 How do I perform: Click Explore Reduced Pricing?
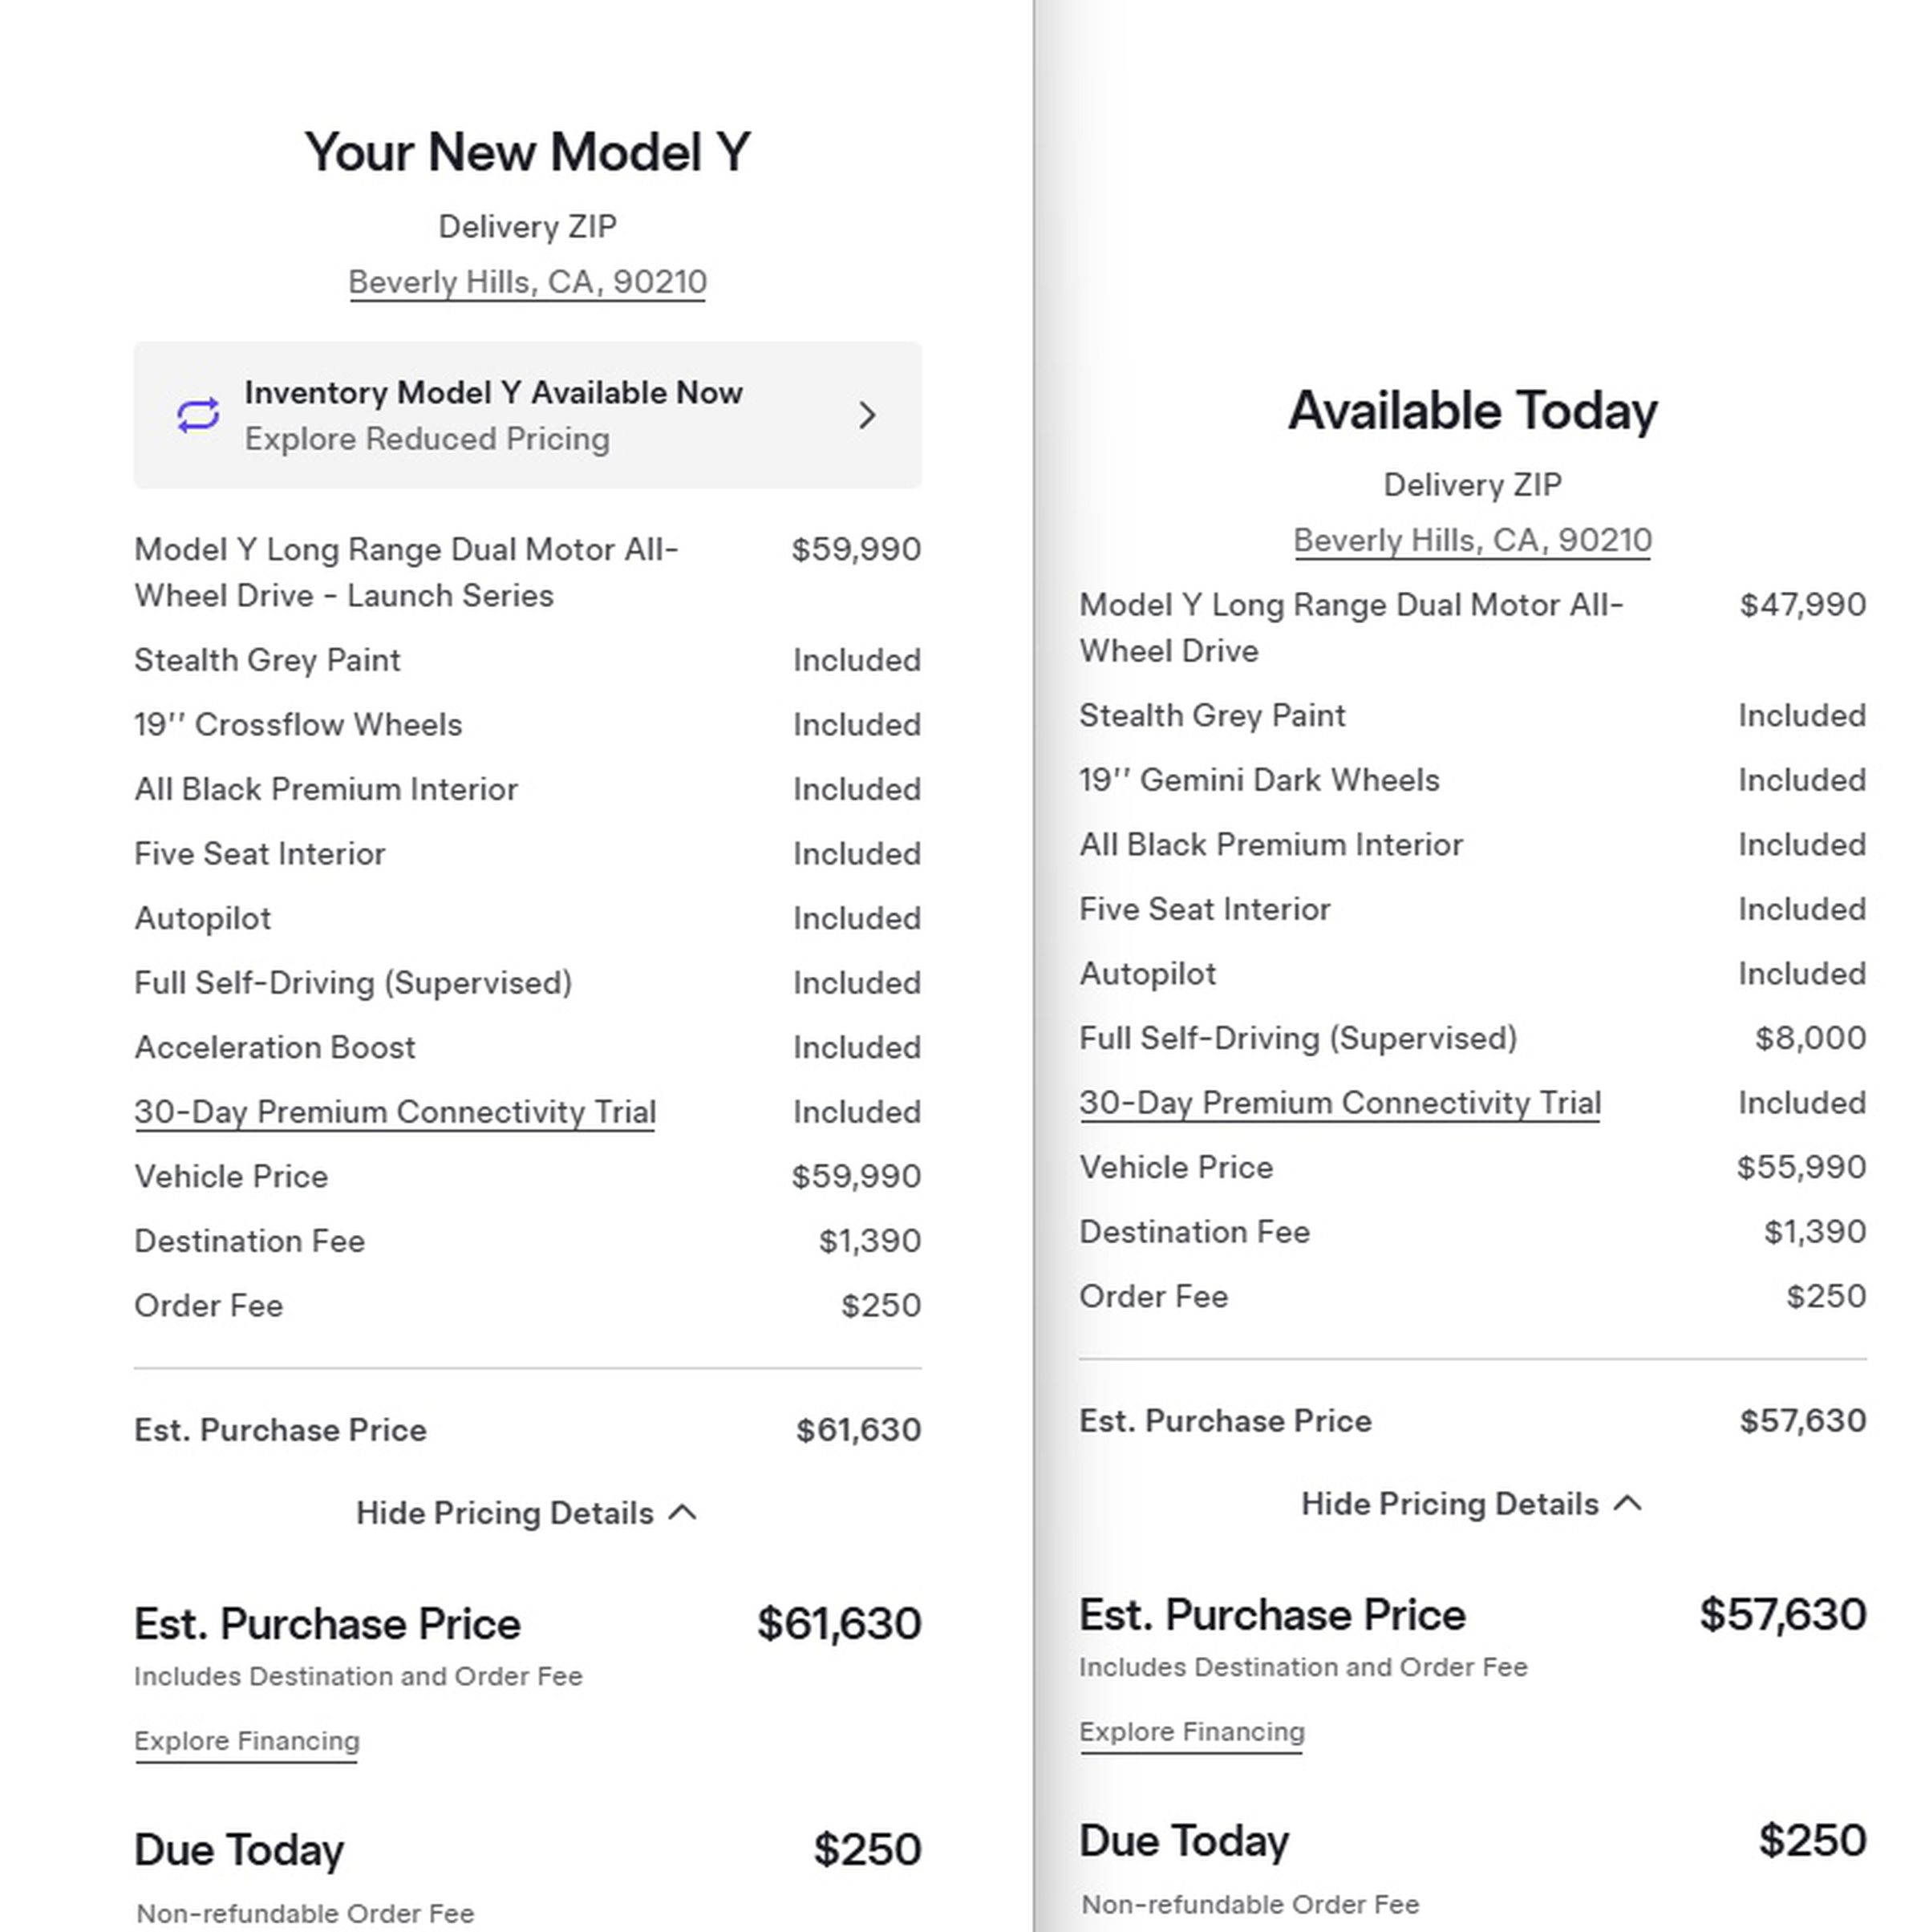[428, 439]
